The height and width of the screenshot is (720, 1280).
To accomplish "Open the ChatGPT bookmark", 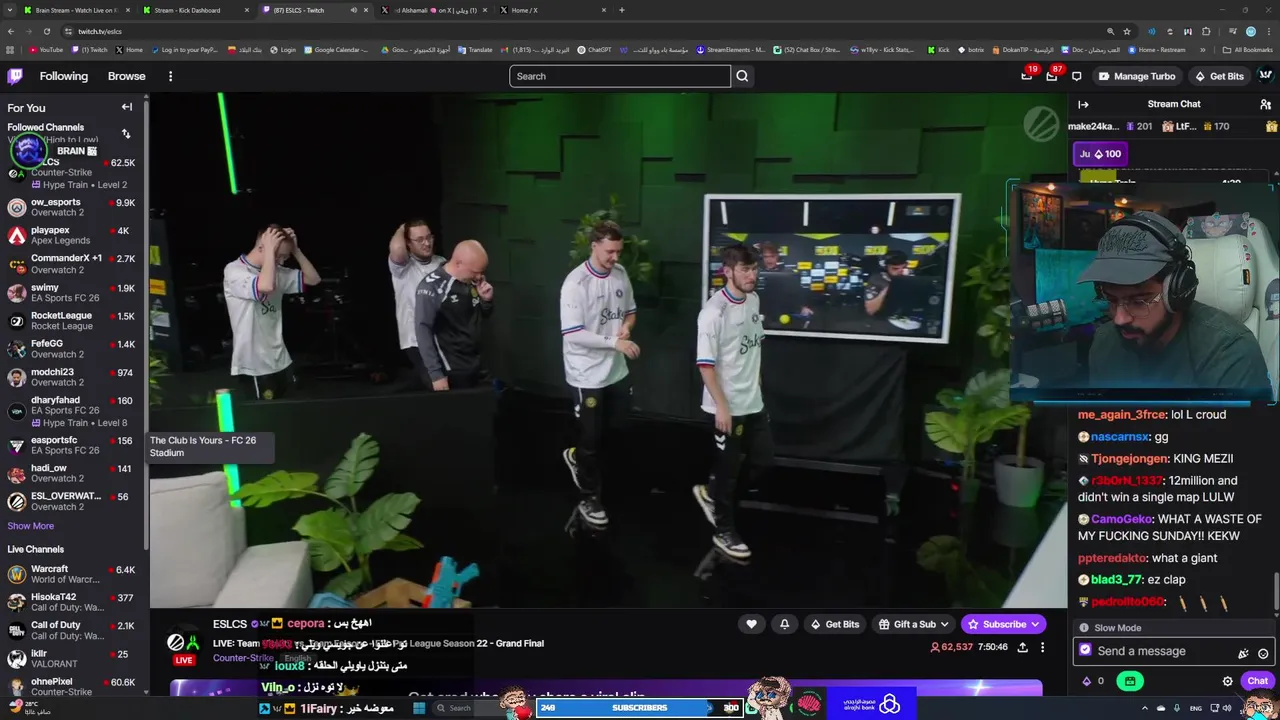I will pos(594,49).
